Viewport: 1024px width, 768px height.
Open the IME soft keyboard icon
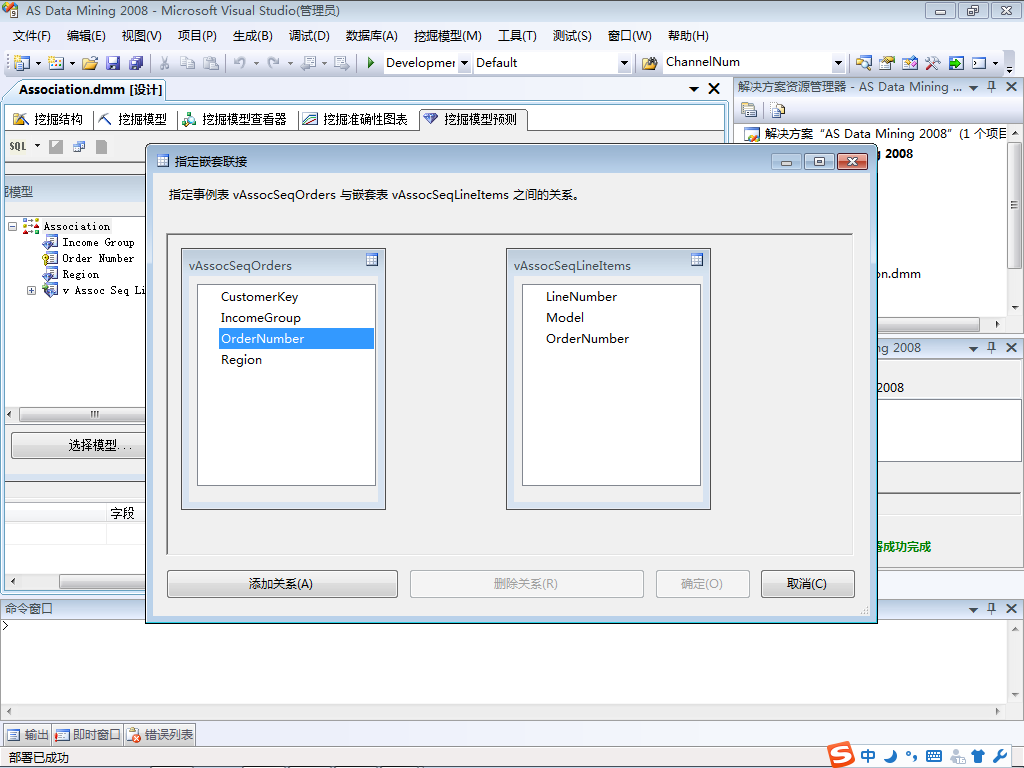point(934,756)
